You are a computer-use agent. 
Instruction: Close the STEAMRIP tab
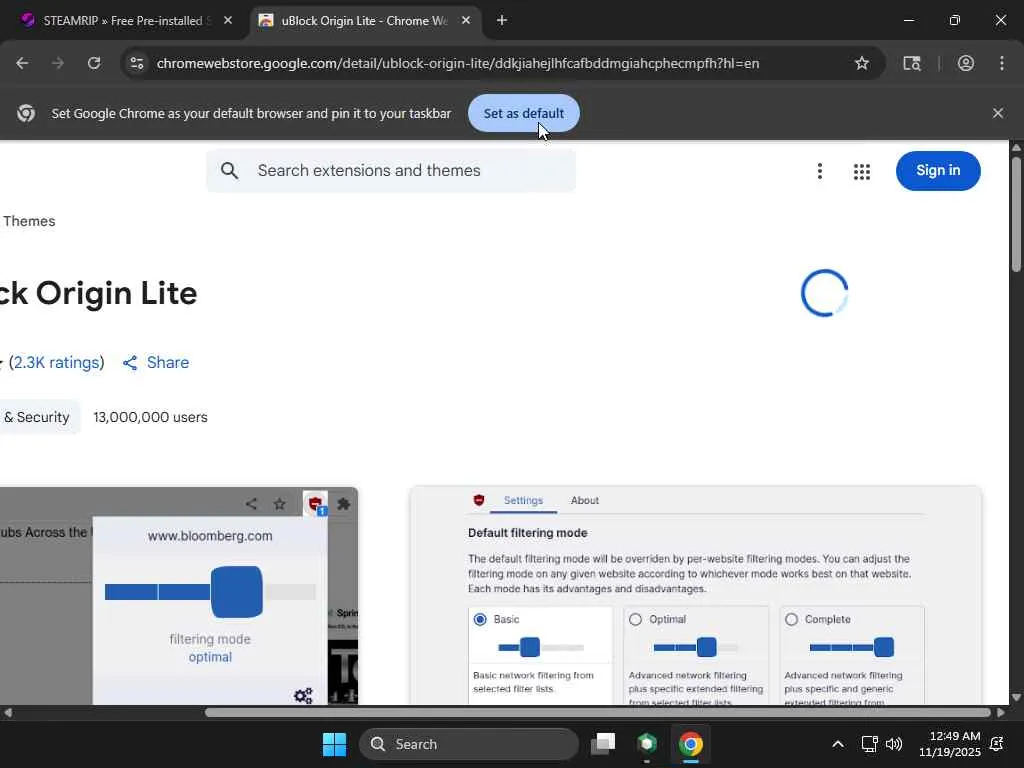coord(228,20)
